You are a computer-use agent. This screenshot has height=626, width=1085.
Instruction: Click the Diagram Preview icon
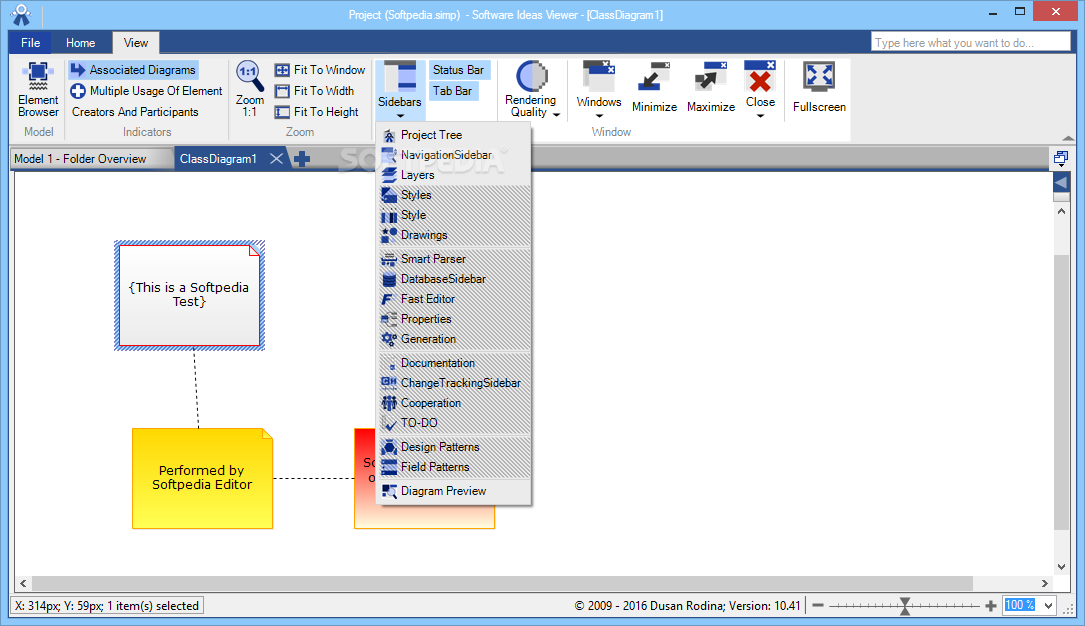tap(389, 491)
